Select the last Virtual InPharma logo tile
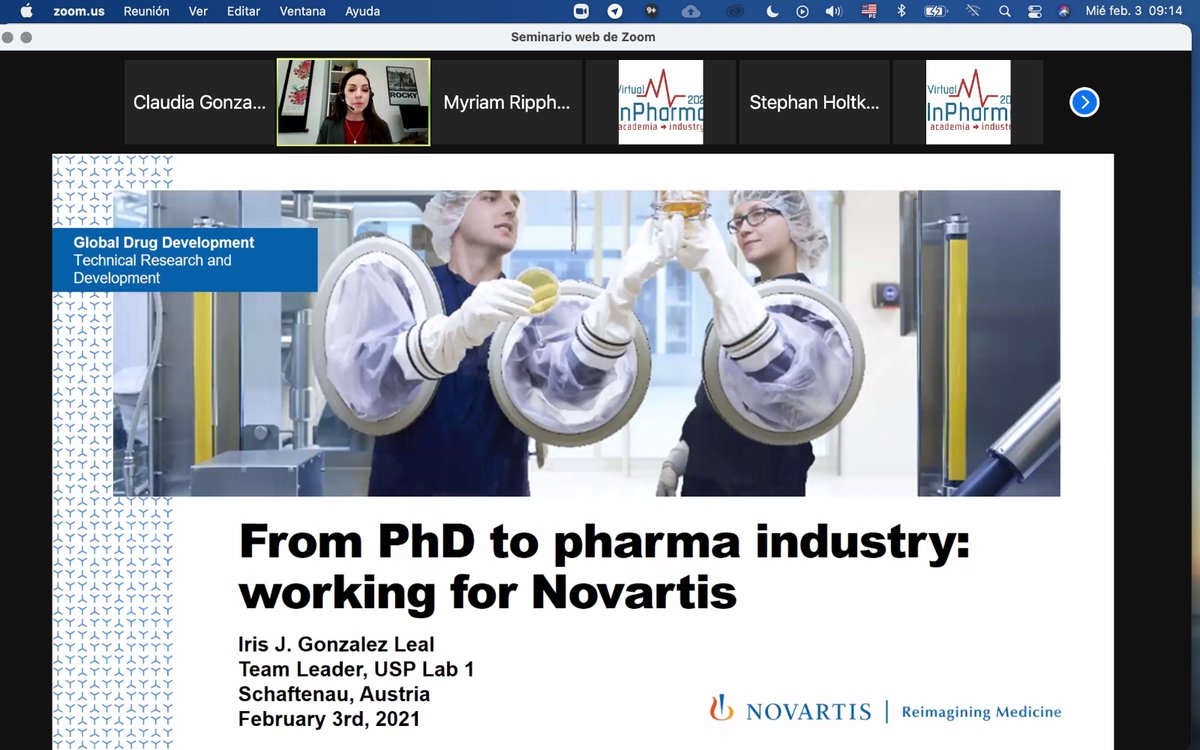Image resolution: width=1200 pixels, height=750 pixels. point(968,102)
